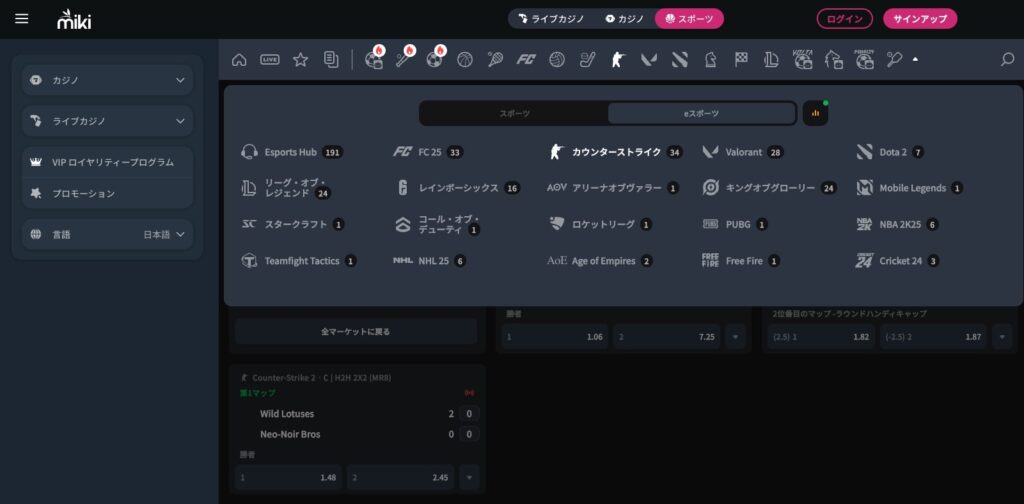
Task: Expand more markets arrow next to 1.87 odds
Action: coord(1002,337)
